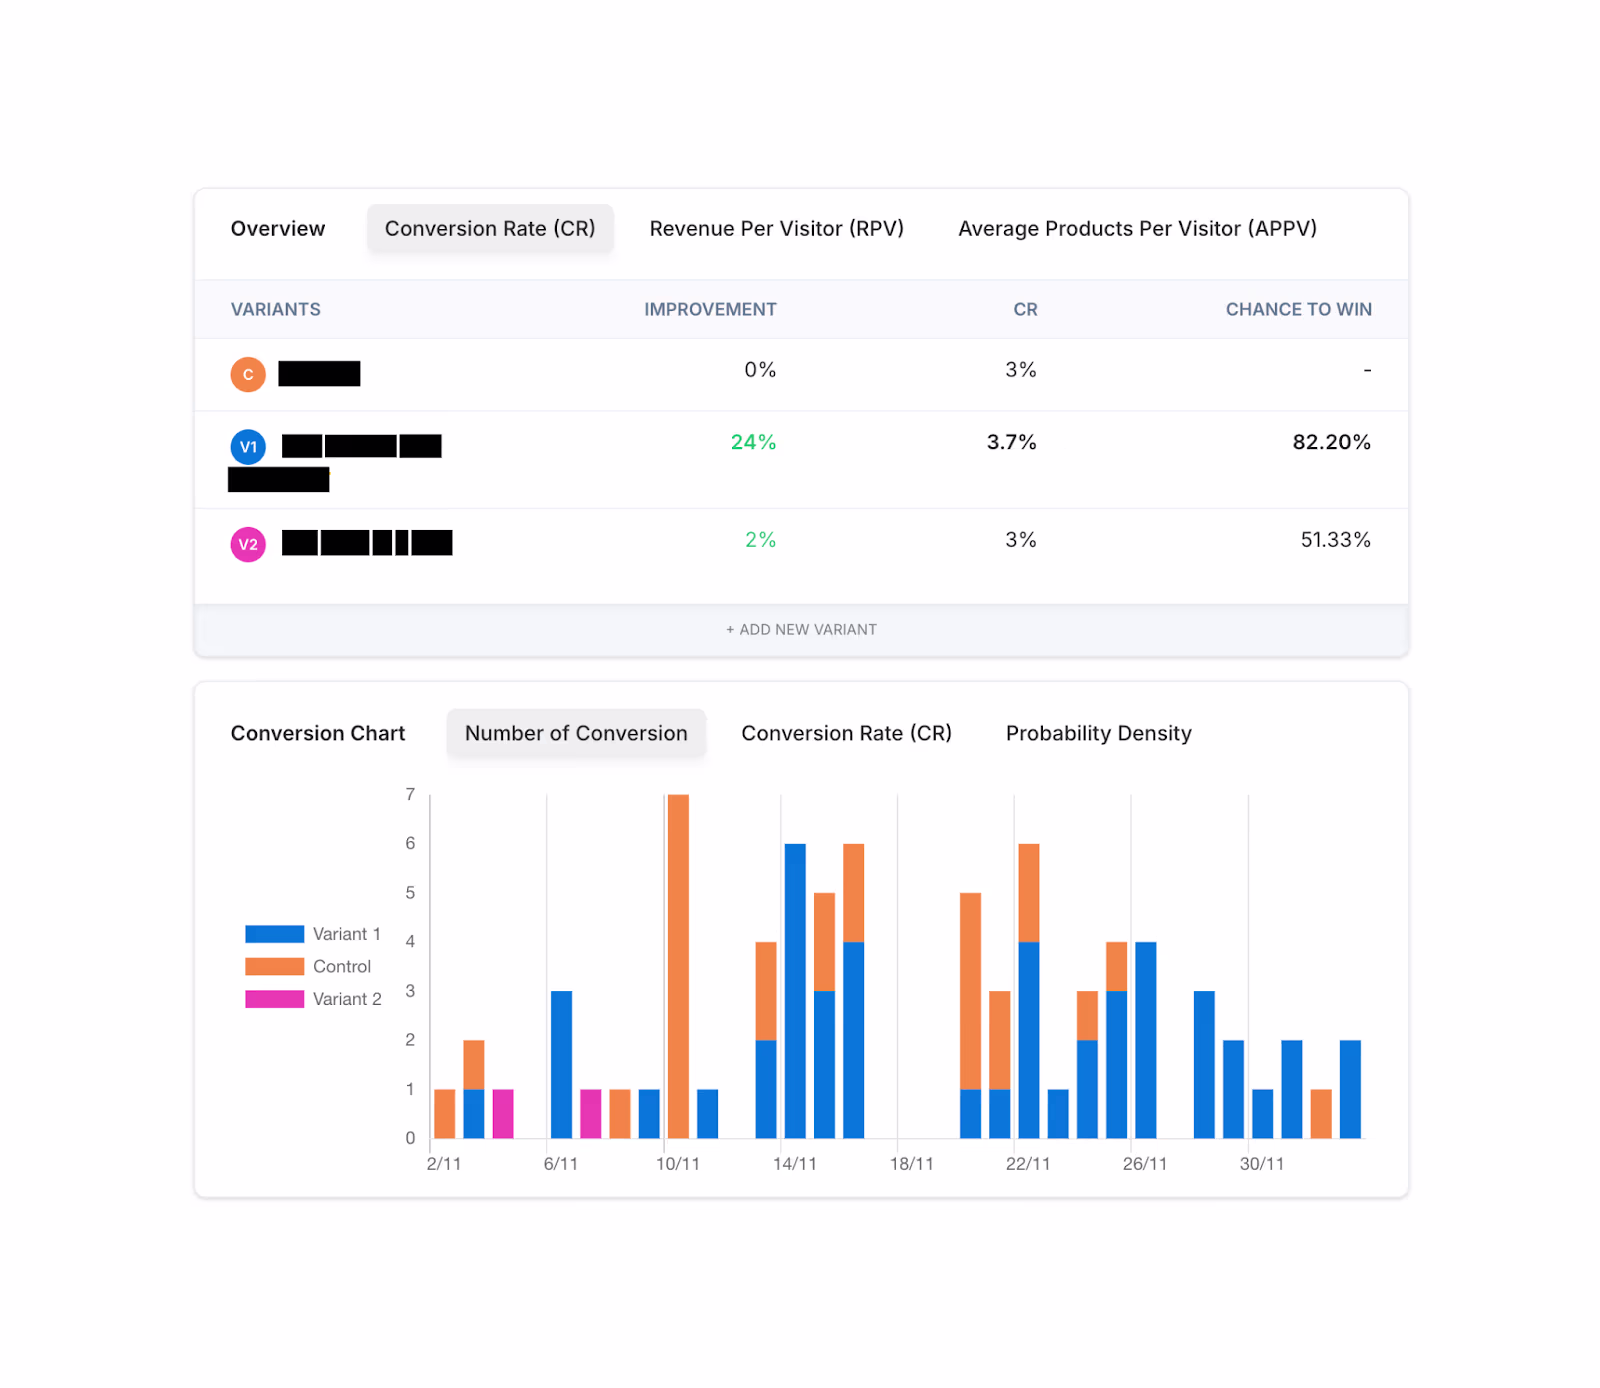Sort by the IMPROVEMENT column header

710,310
